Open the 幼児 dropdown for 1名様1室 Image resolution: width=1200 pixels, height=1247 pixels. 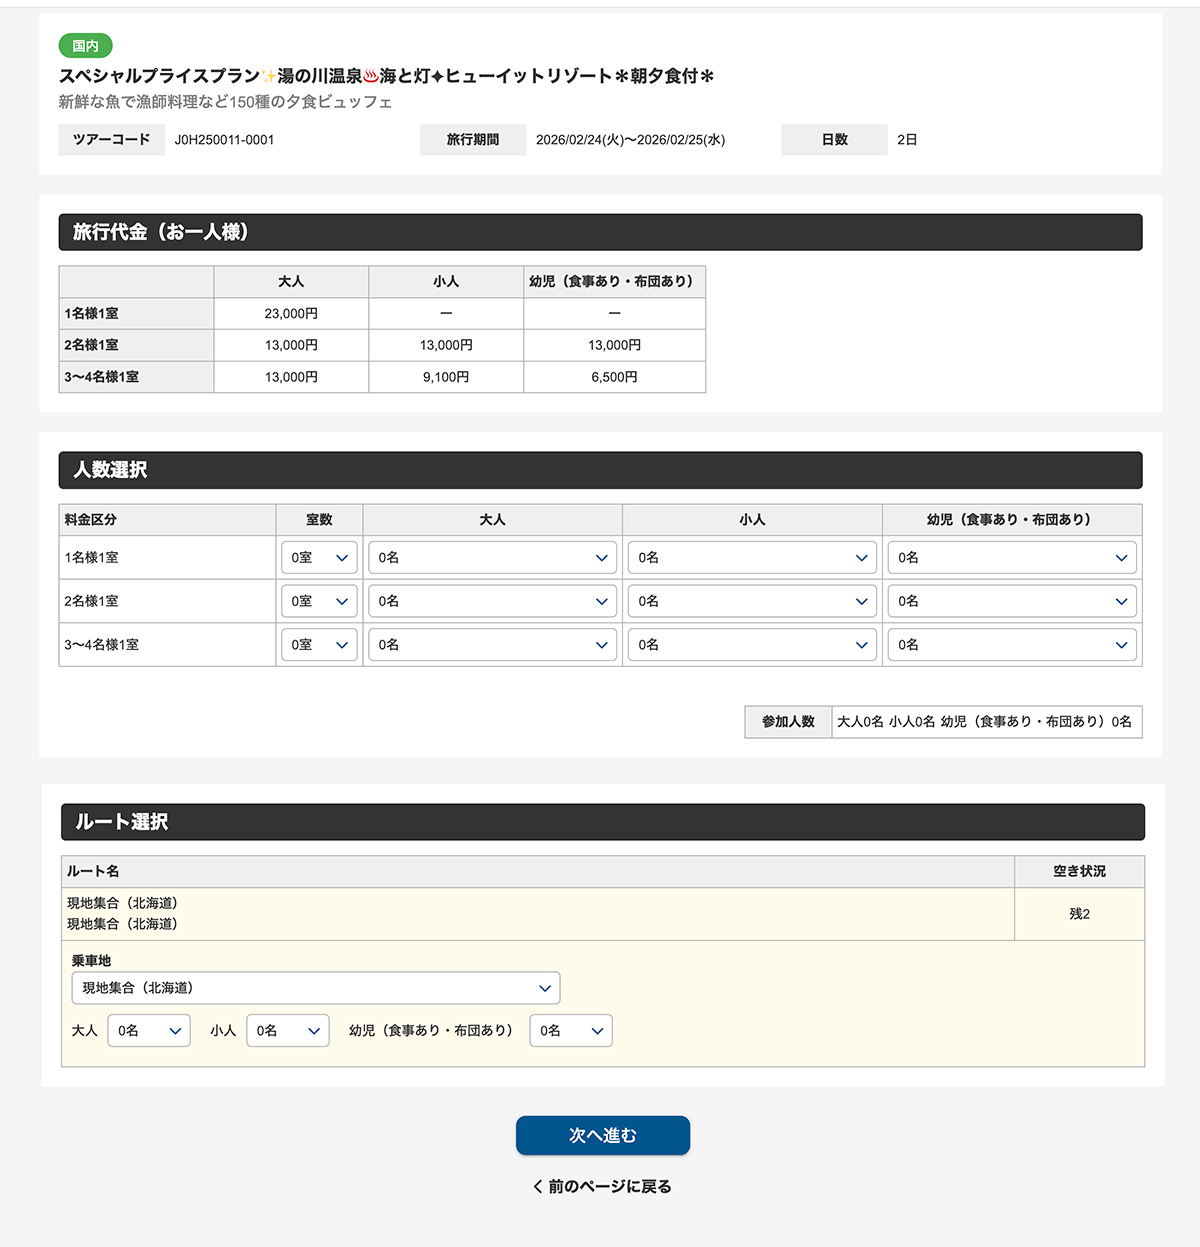coord(1011,557)
